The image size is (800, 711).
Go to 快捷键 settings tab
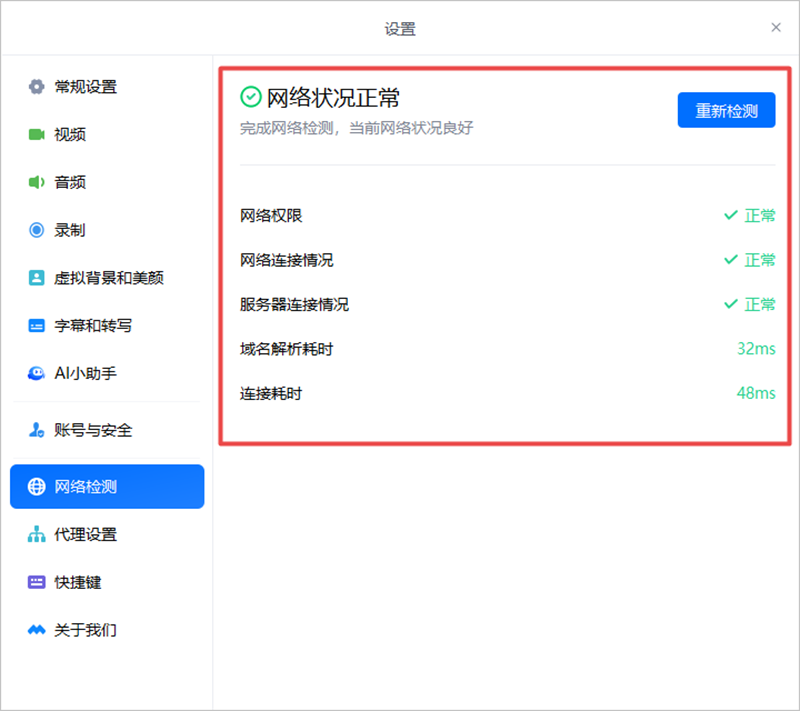[x=78, y=582]
